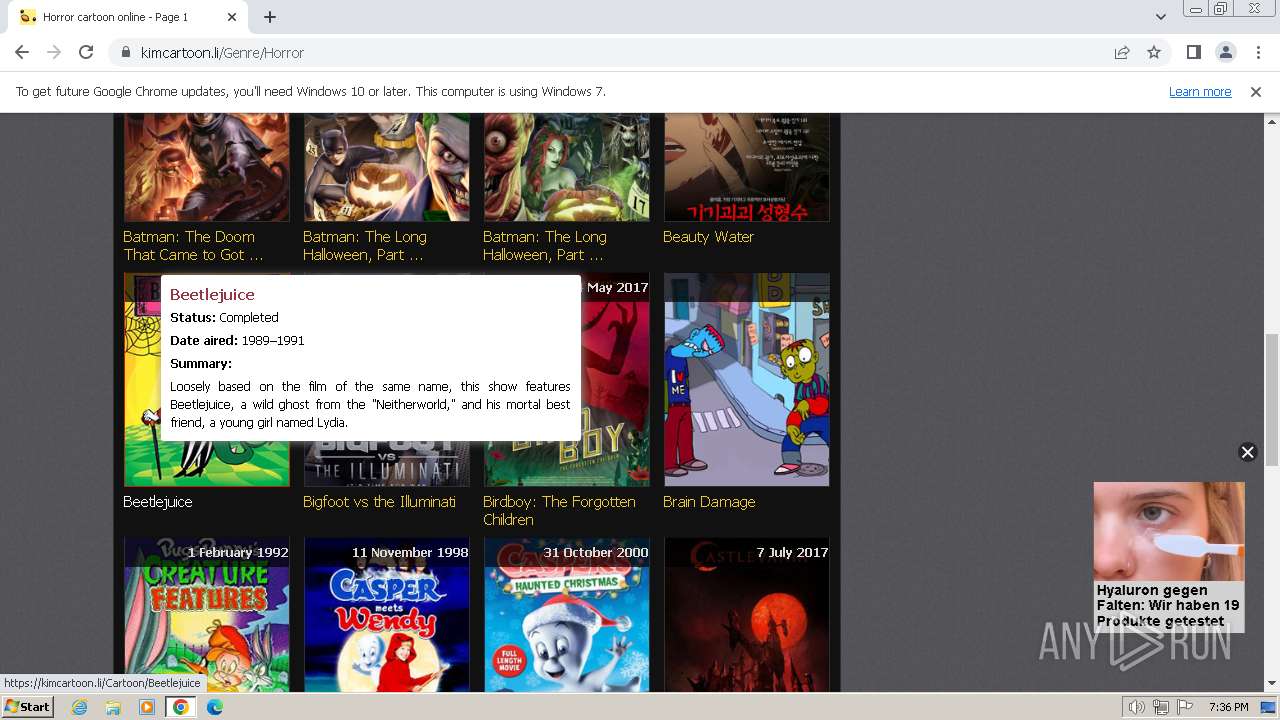Go back to the previous page
The width and height of the screenshot is (1280, 720).
[x=22, y=52]
